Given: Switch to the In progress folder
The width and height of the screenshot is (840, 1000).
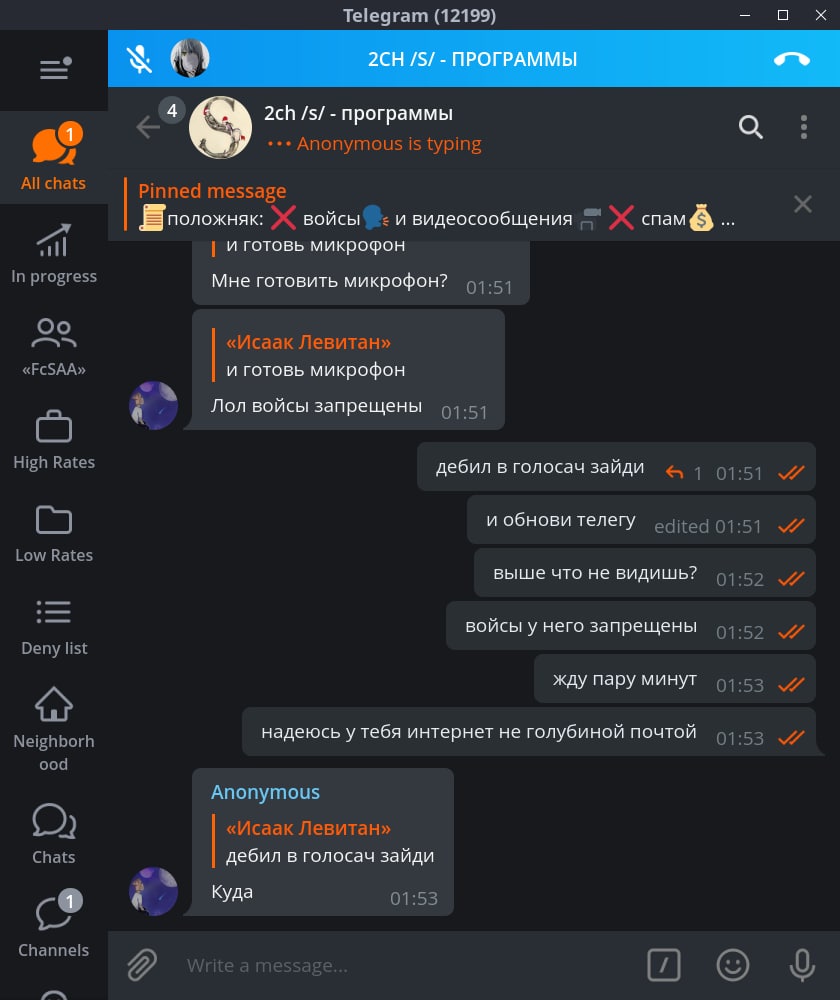Looking at the screenshot, I should [x=54, y=253].
